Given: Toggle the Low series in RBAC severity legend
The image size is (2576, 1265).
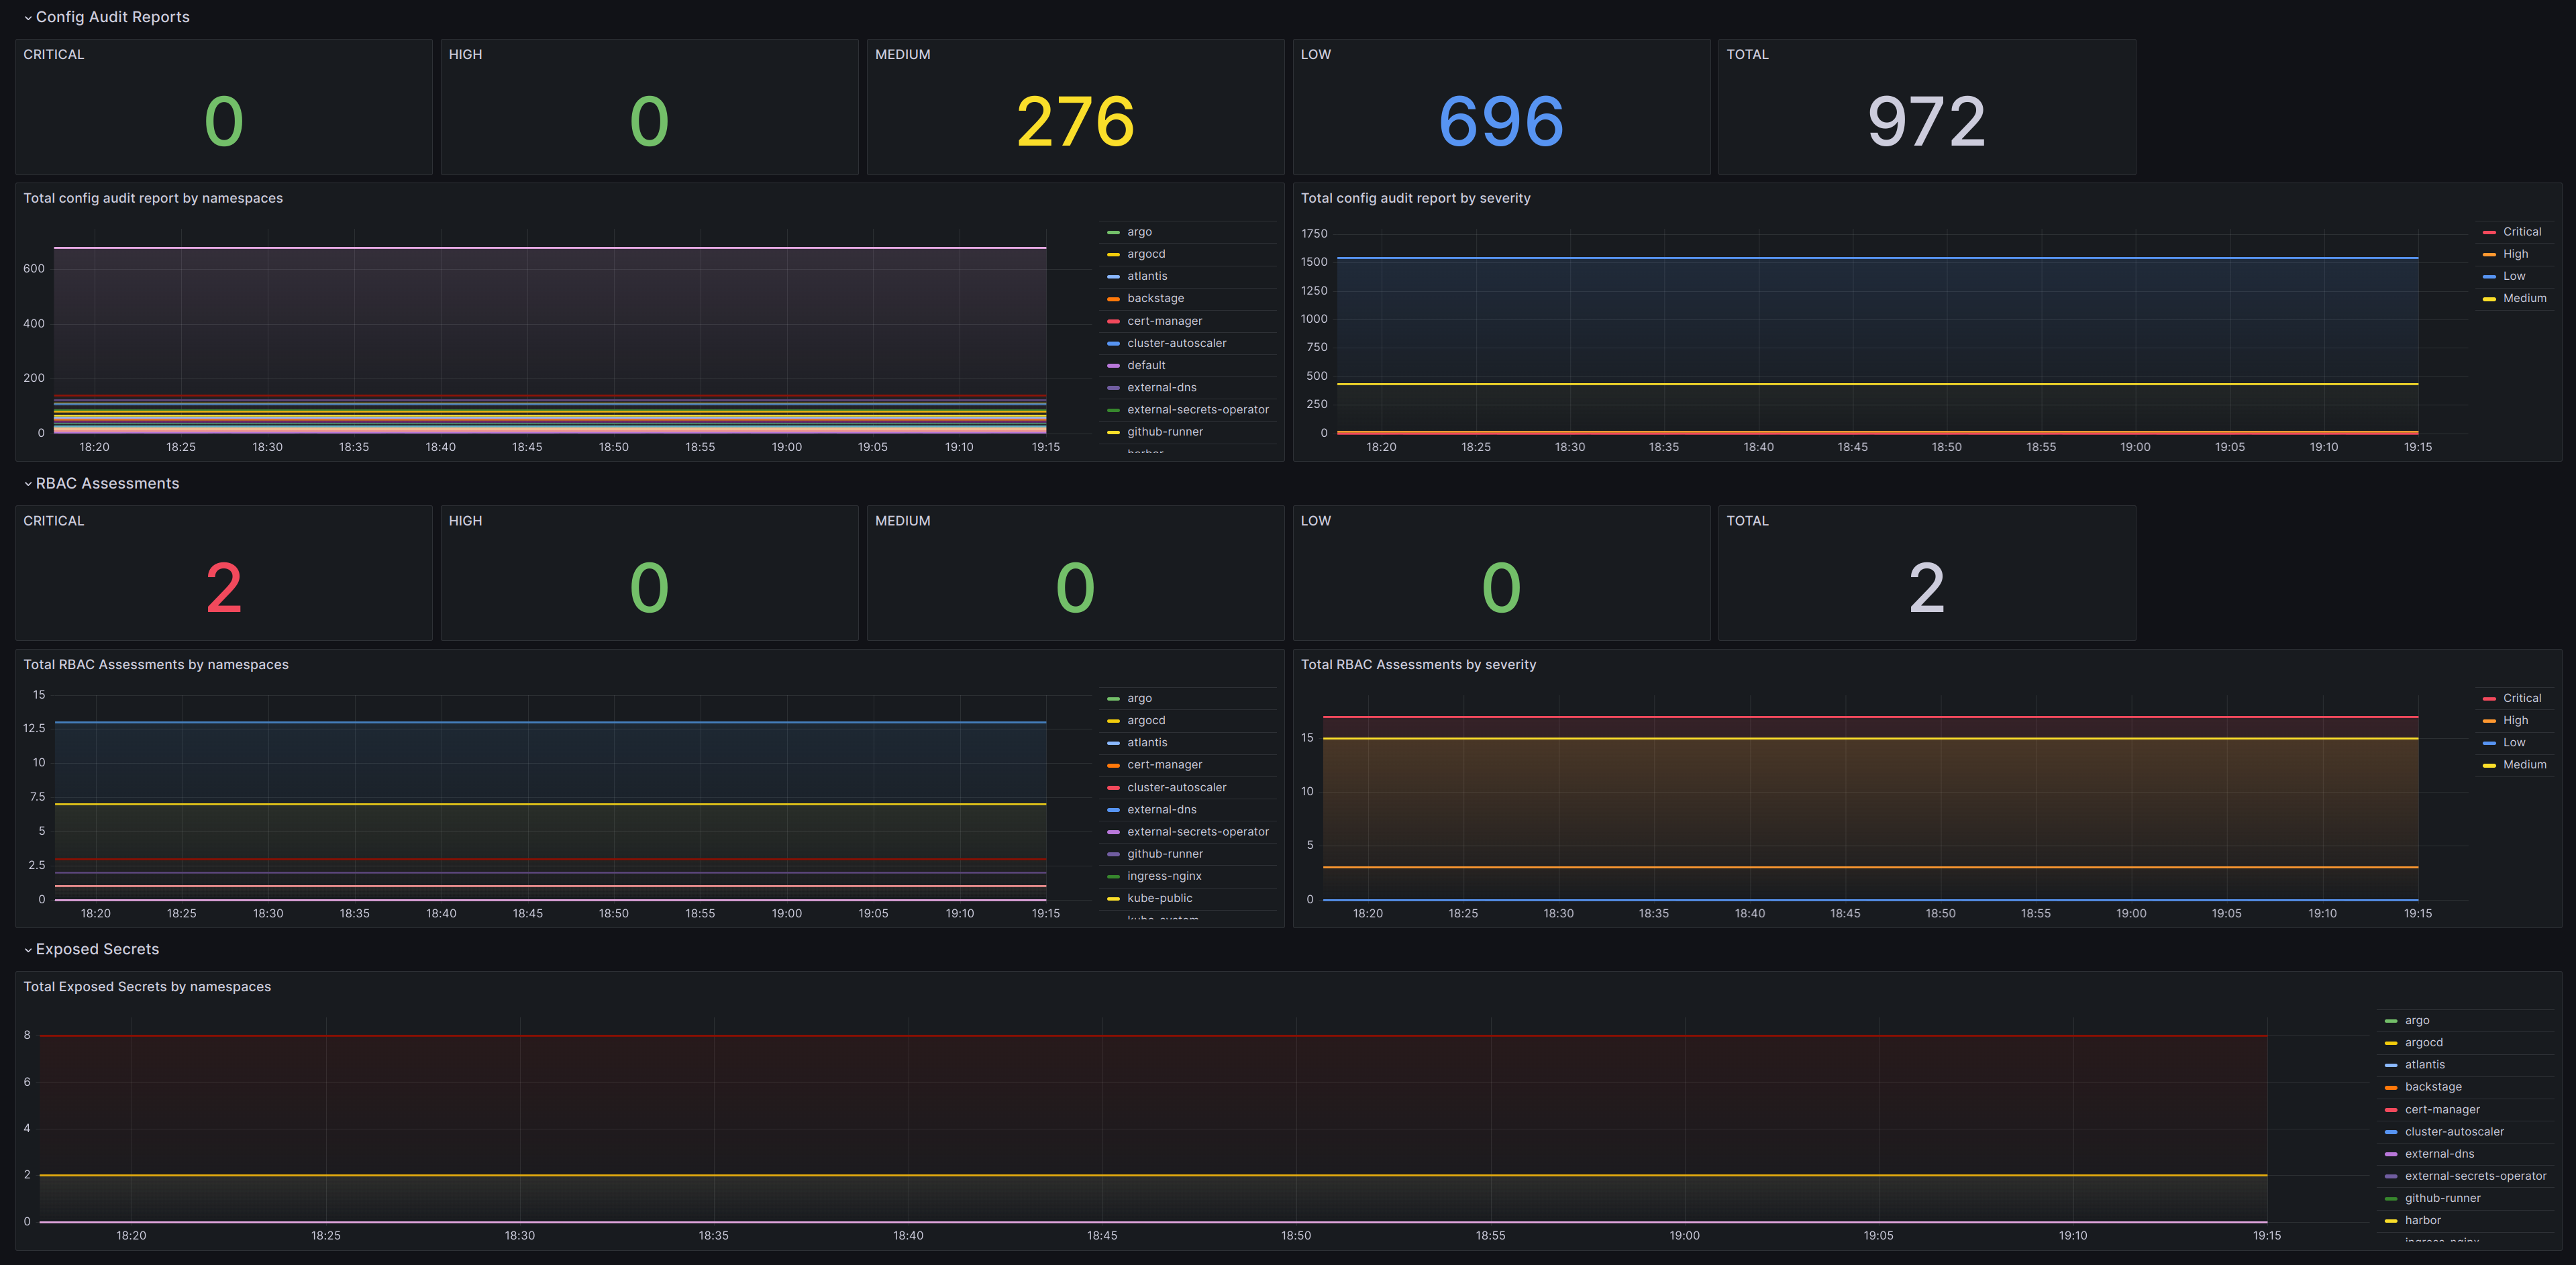Looking at the screenshot, I should [x=2514, y=742].
